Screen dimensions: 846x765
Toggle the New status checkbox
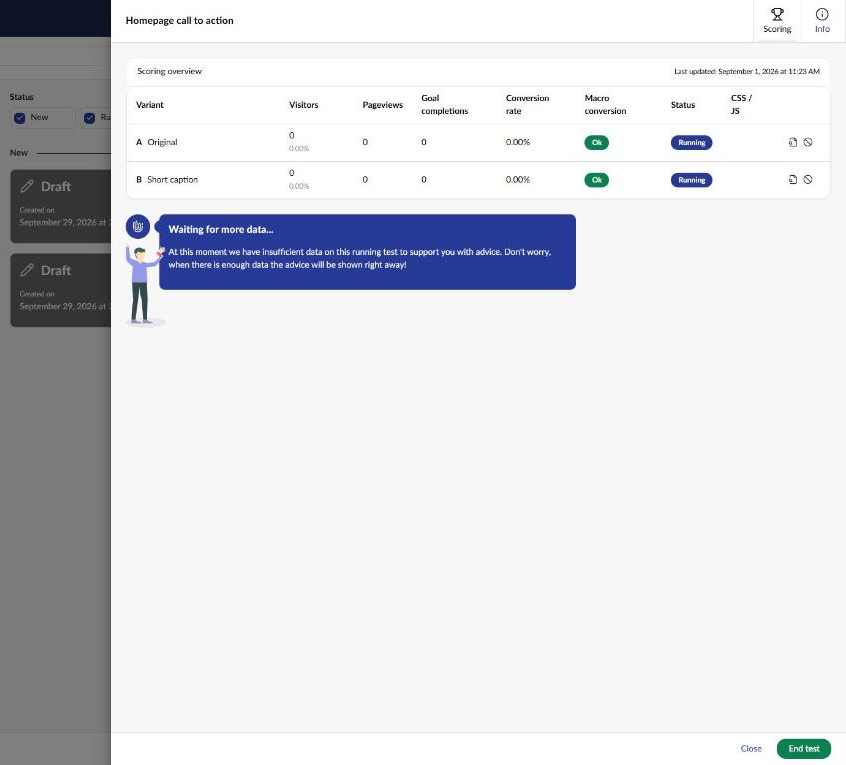pos(19,118)
